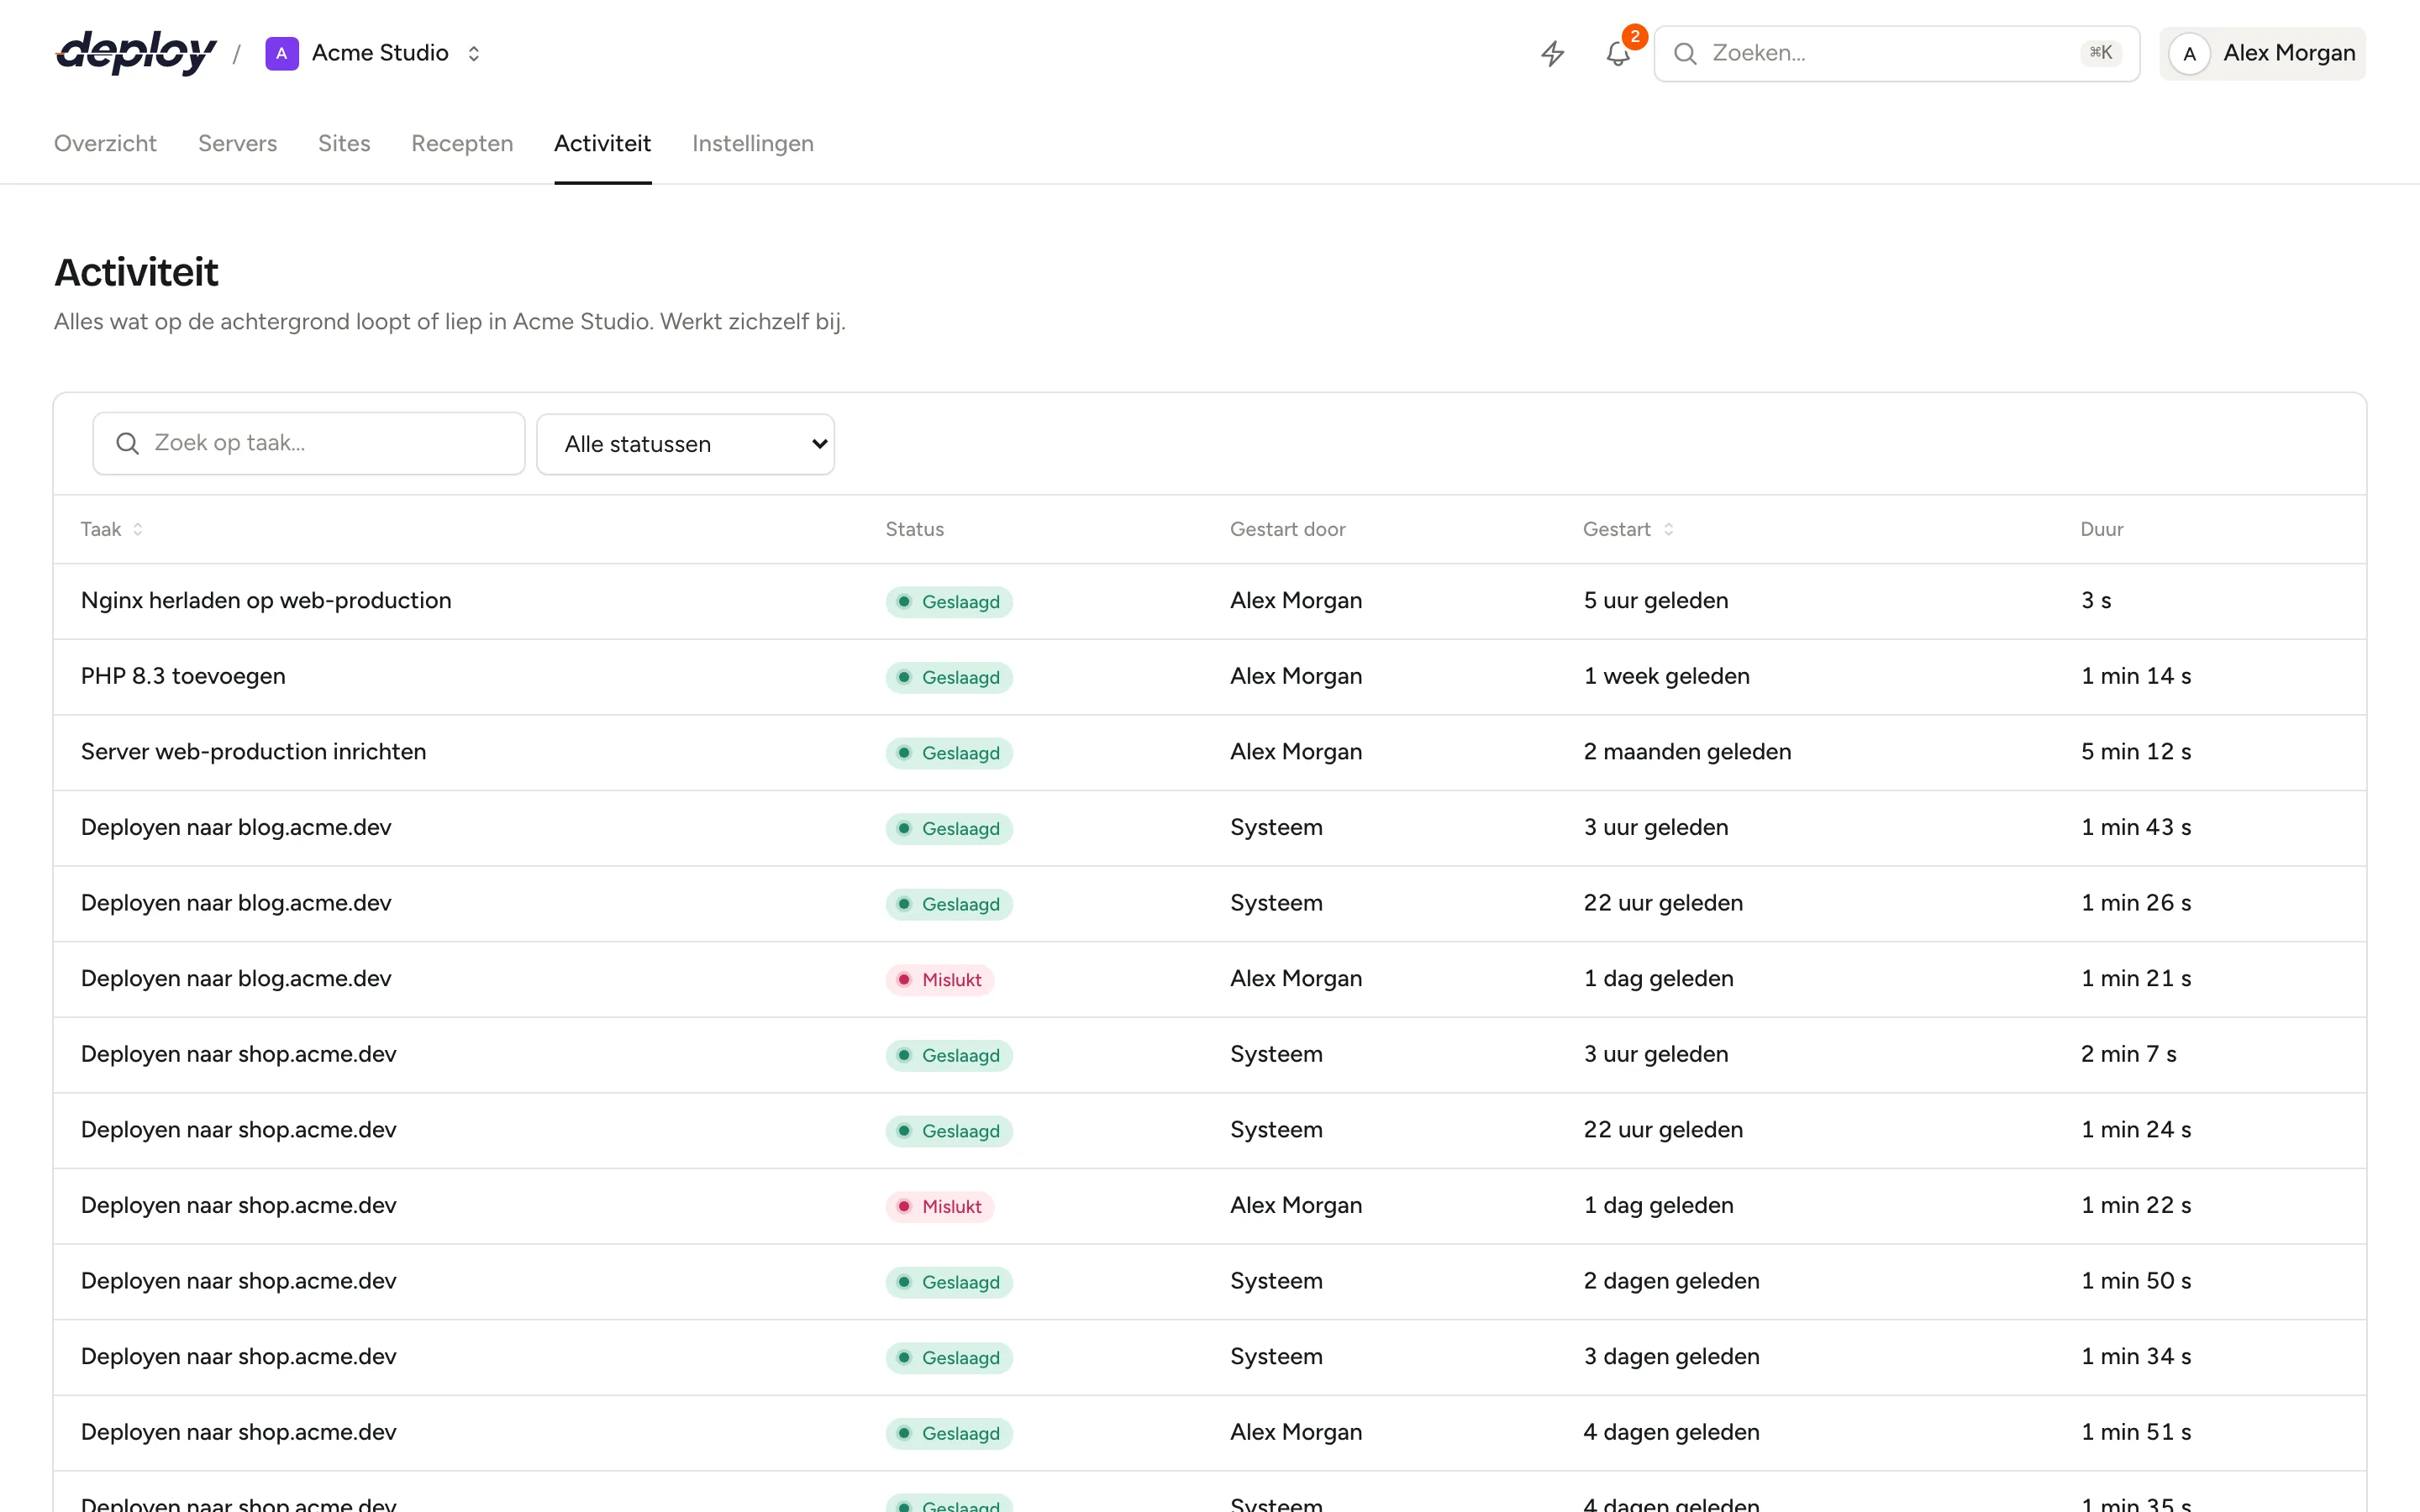Click the Zoek op taak input
Screen dimensions: 2420x1512
coord(309,443)
